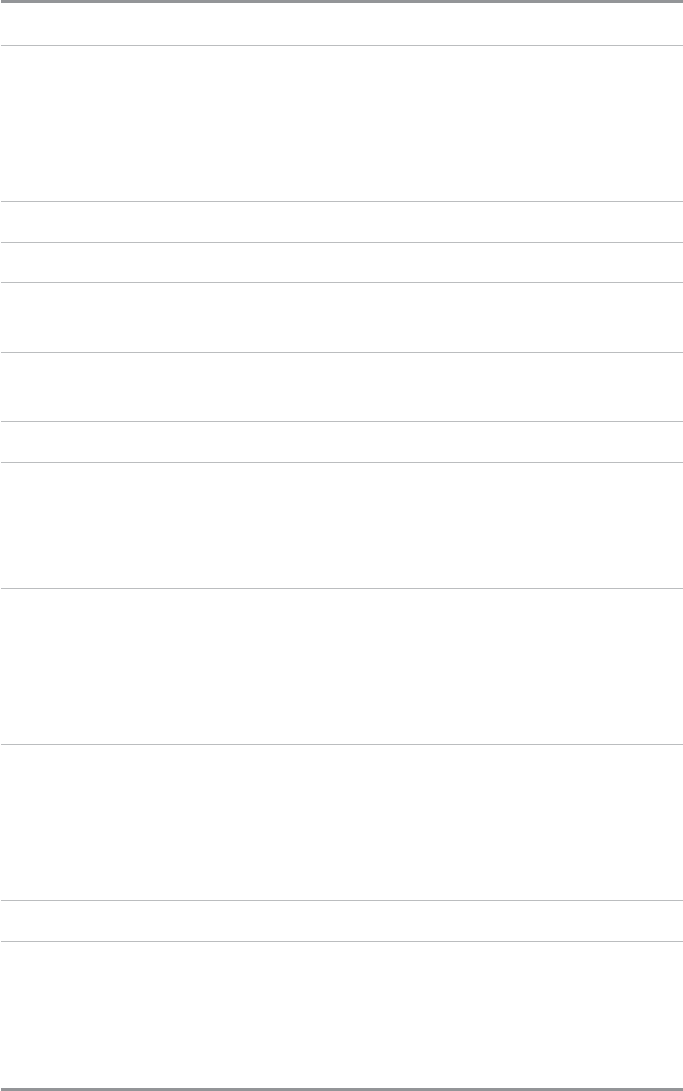Image resolution: width=683 pixels, height=1091 pixels.
Task: Click the divider line below the tall second row
Action: coord(341,202)
